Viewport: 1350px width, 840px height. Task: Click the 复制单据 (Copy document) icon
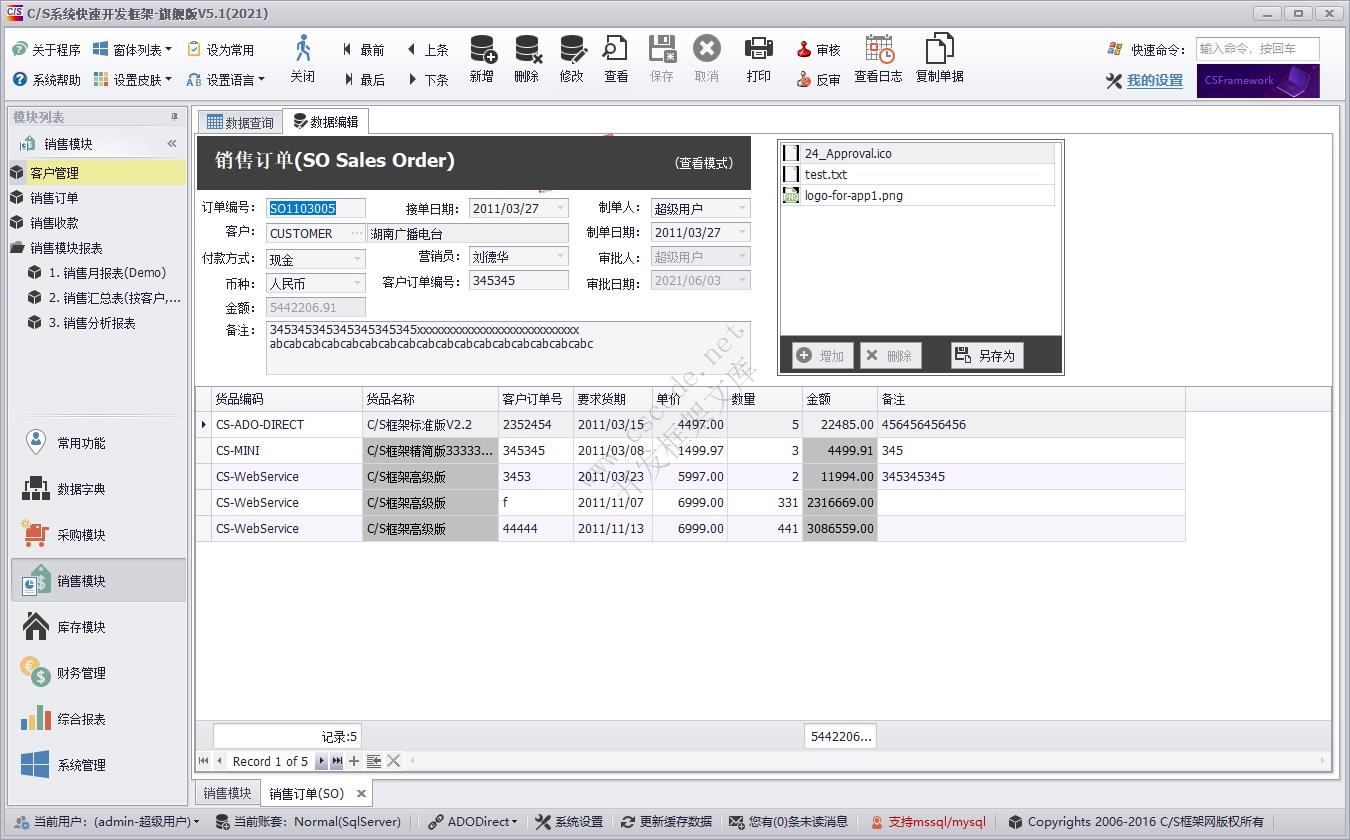(x=939, y=50)
